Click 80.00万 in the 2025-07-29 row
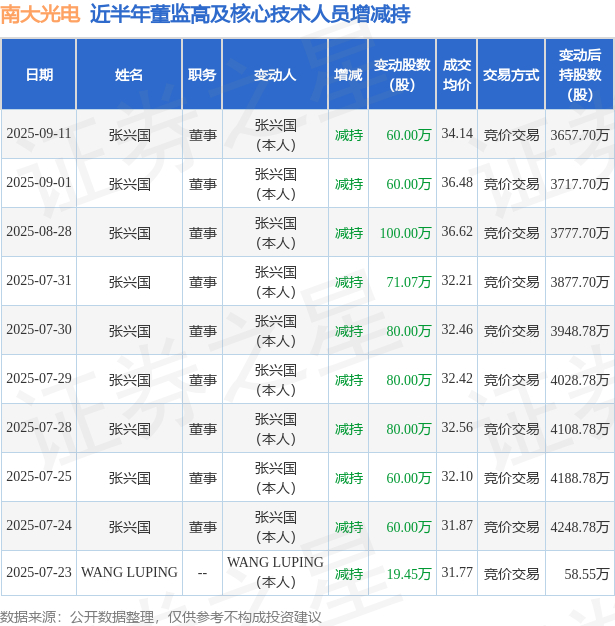 tap(409, 380)
